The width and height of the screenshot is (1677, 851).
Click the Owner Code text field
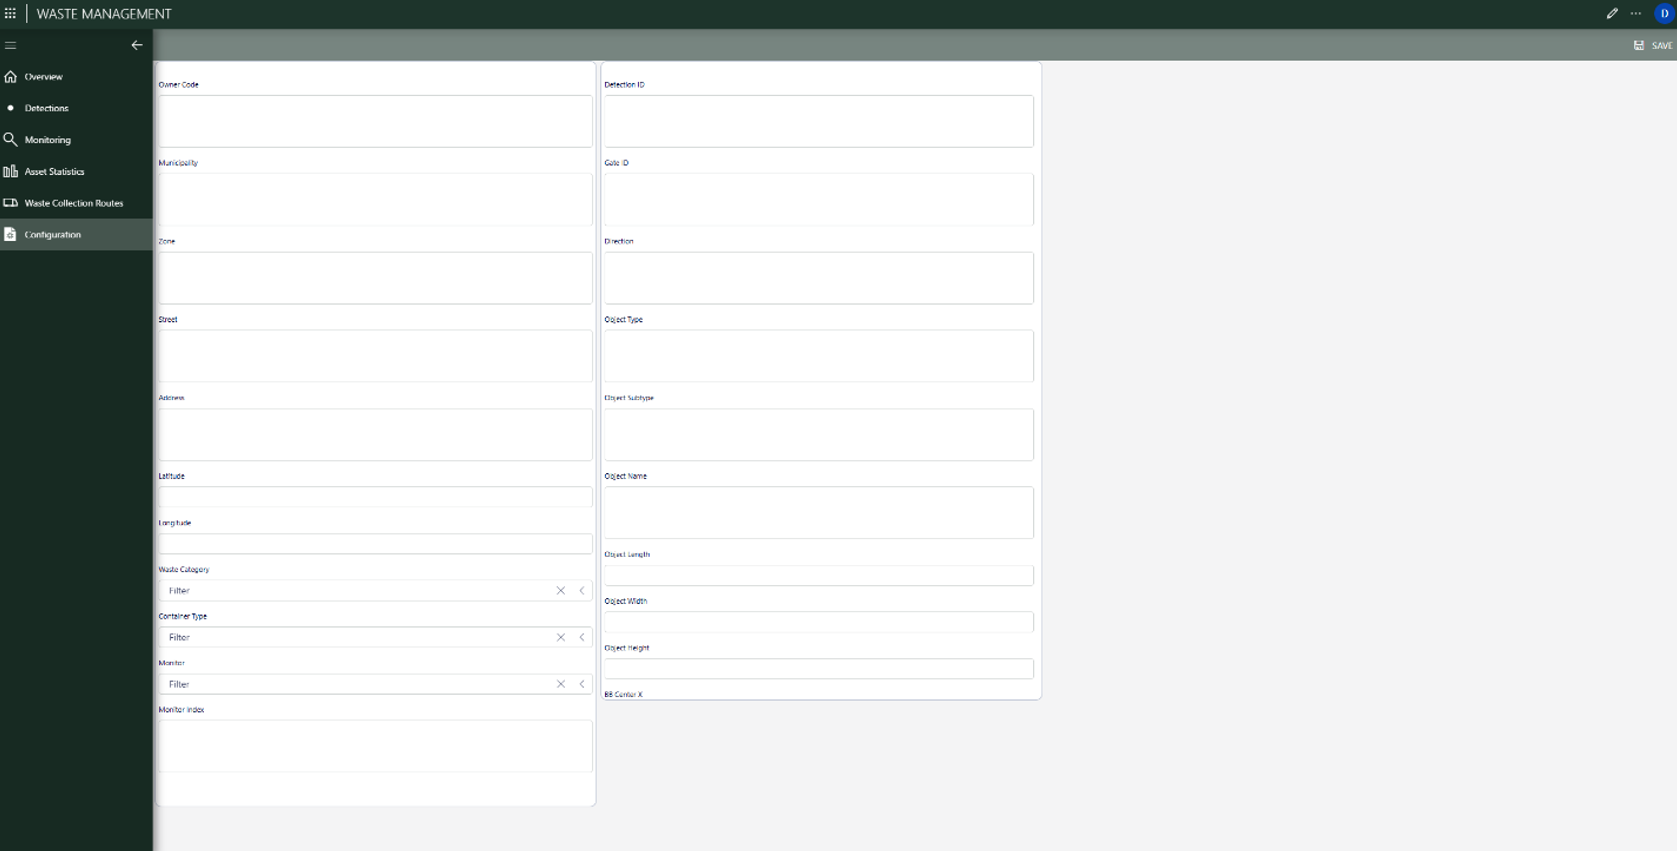point(375,121)
